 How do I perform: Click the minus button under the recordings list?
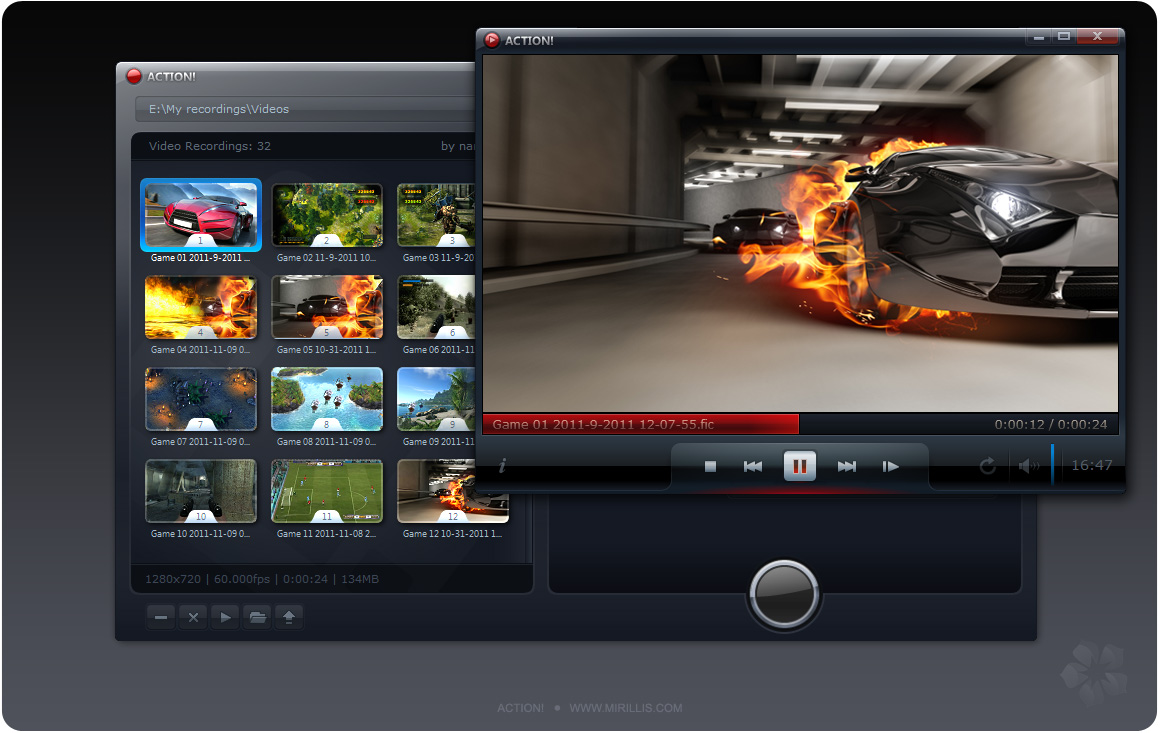pos(161,617)
